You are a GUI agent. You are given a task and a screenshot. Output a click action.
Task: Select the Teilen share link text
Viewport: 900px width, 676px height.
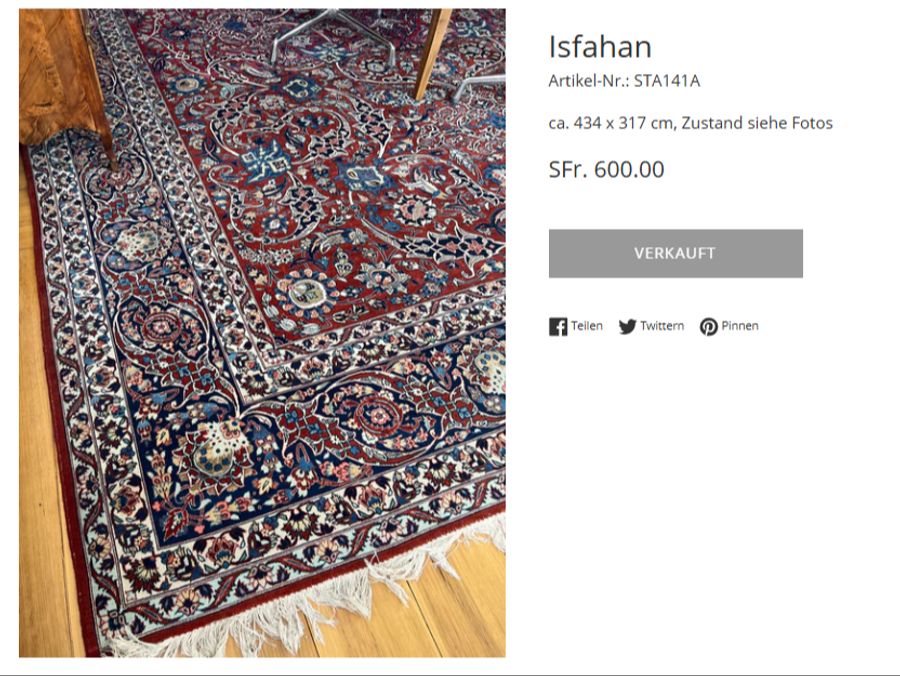coord(587,326)
